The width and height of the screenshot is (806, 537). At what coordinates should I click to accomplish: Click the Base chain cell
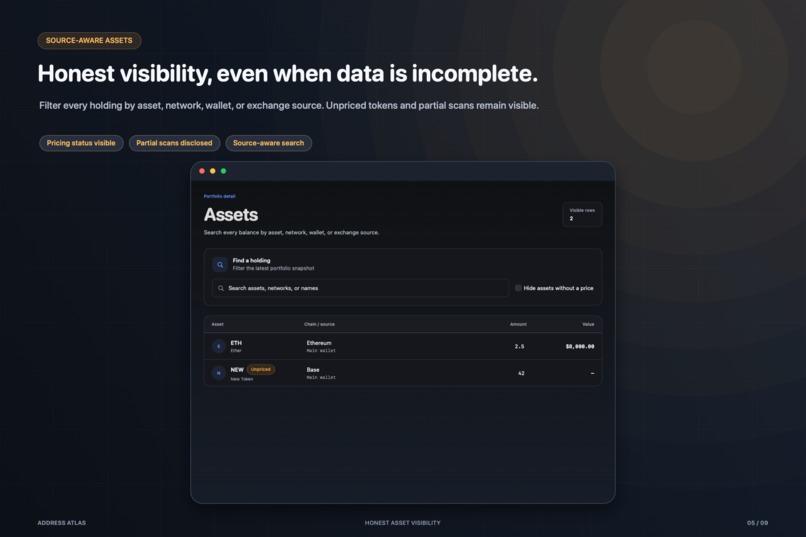[313, 369]
